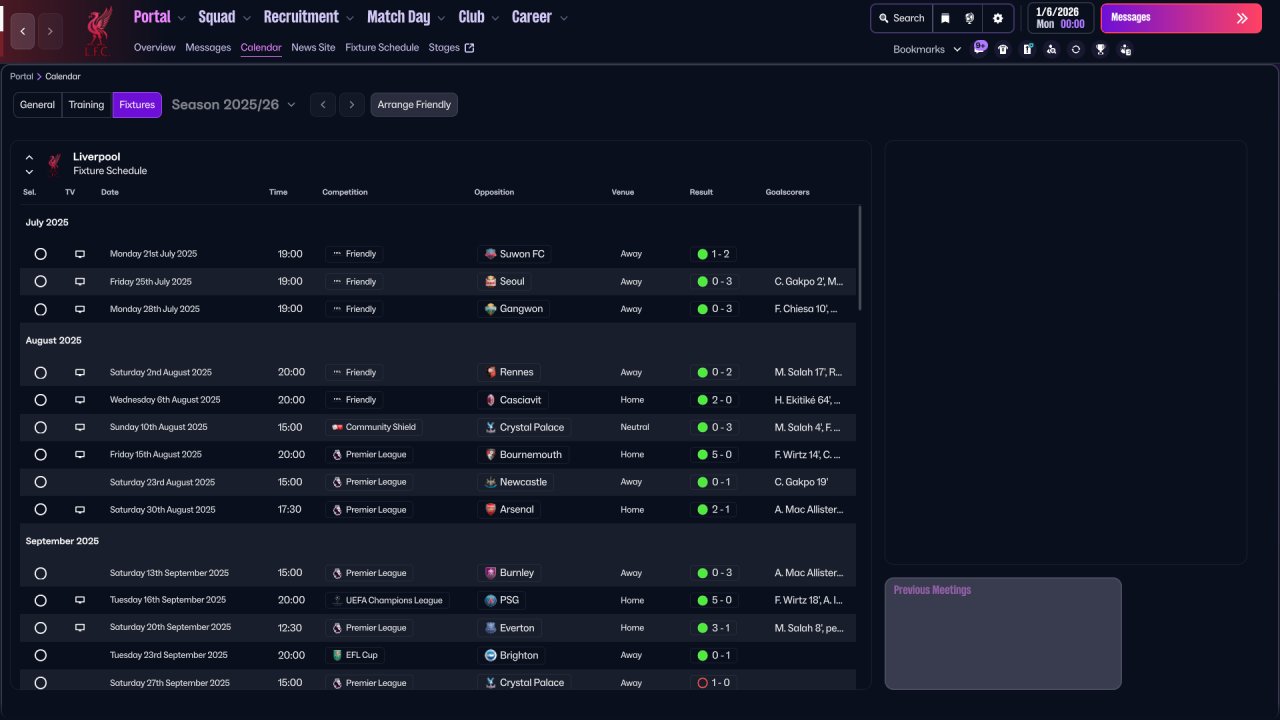Open the Fixture Schedule sub-tab

[382, 47]
